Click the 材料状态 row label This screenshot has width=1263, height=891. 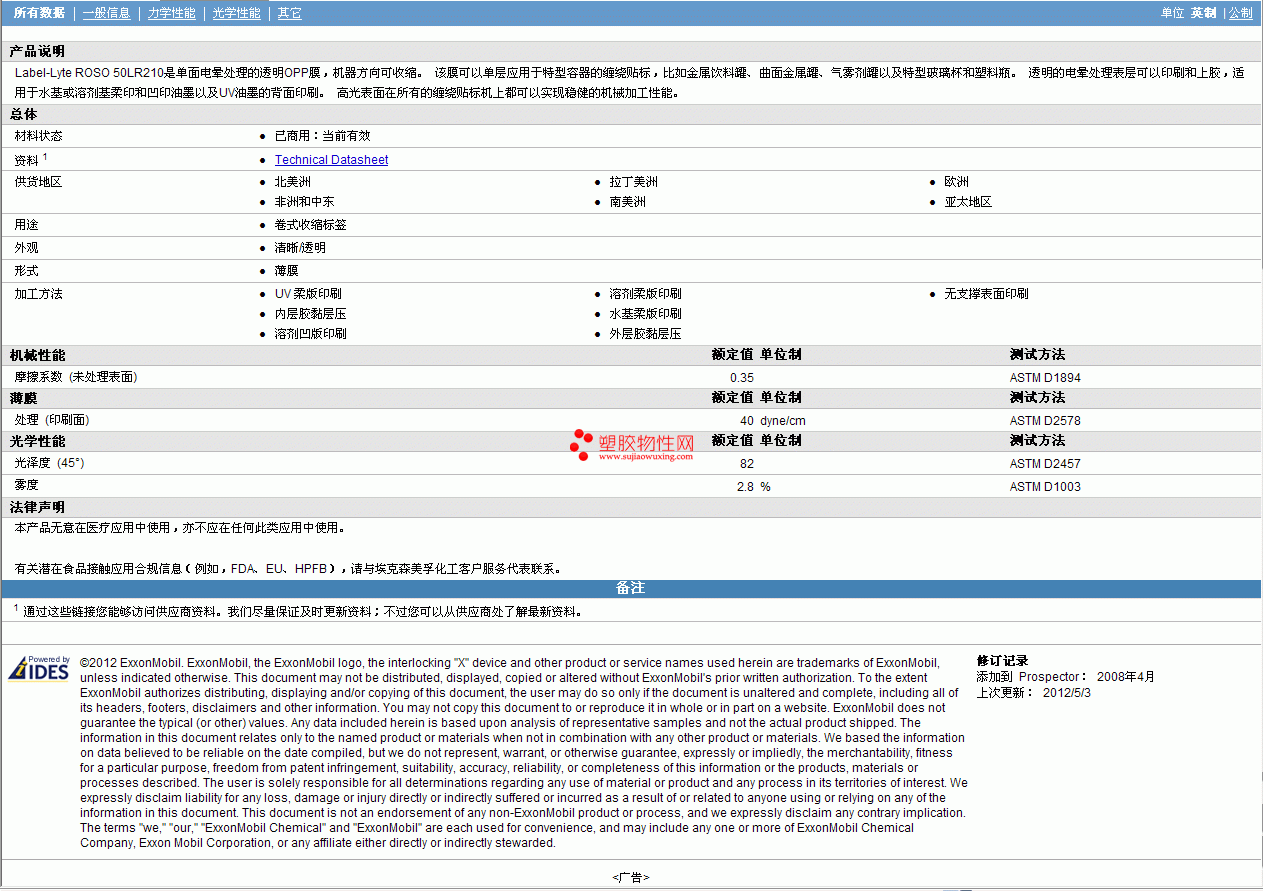tap(38, 136)
